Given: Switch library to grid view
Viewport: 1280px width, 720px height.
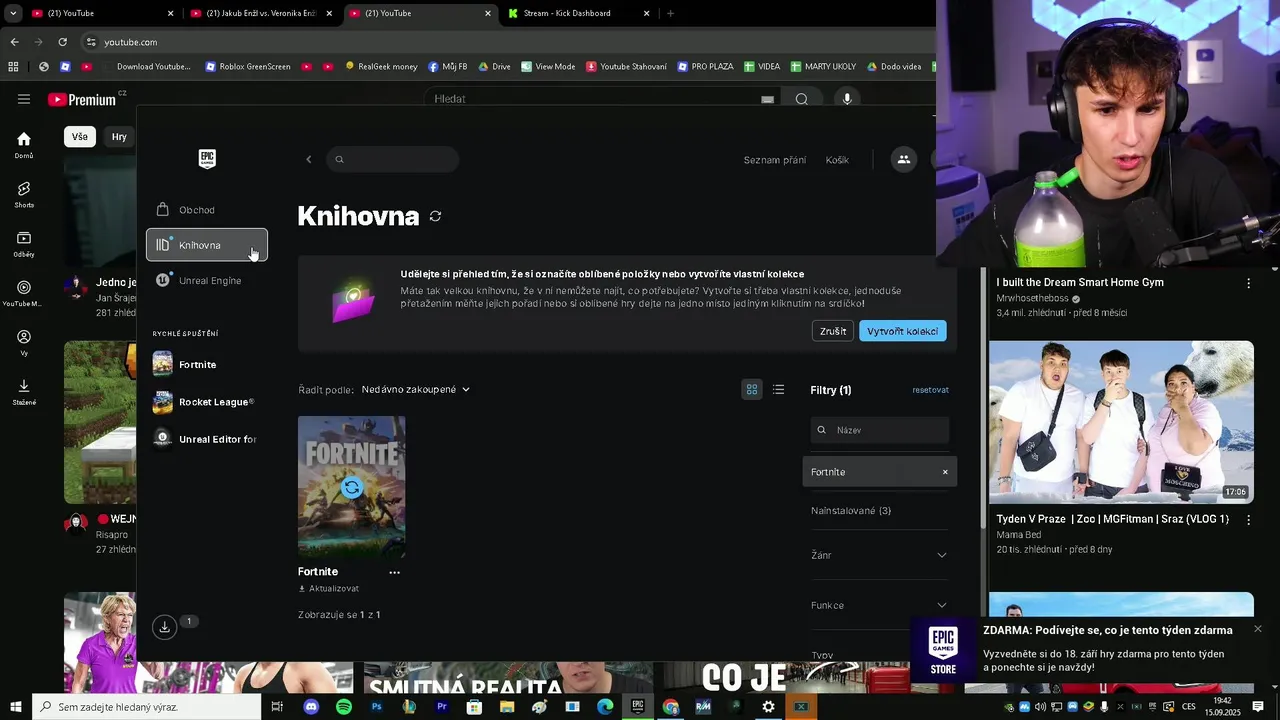Looking at the screenshot, I should 752,390.
